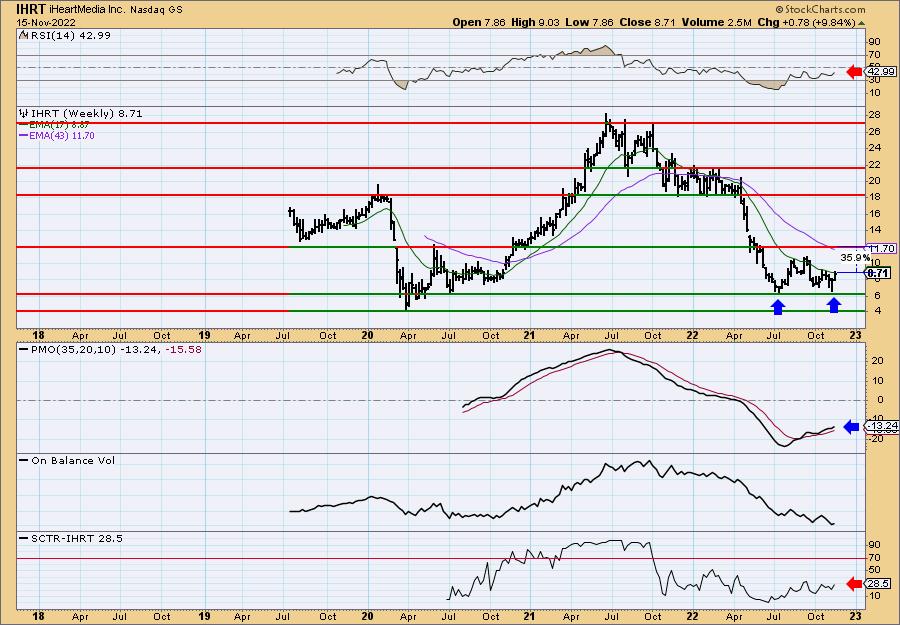Click the SCTR-IHRT legend line marker
Screen dimensions: 900x625
pos(24,538)
